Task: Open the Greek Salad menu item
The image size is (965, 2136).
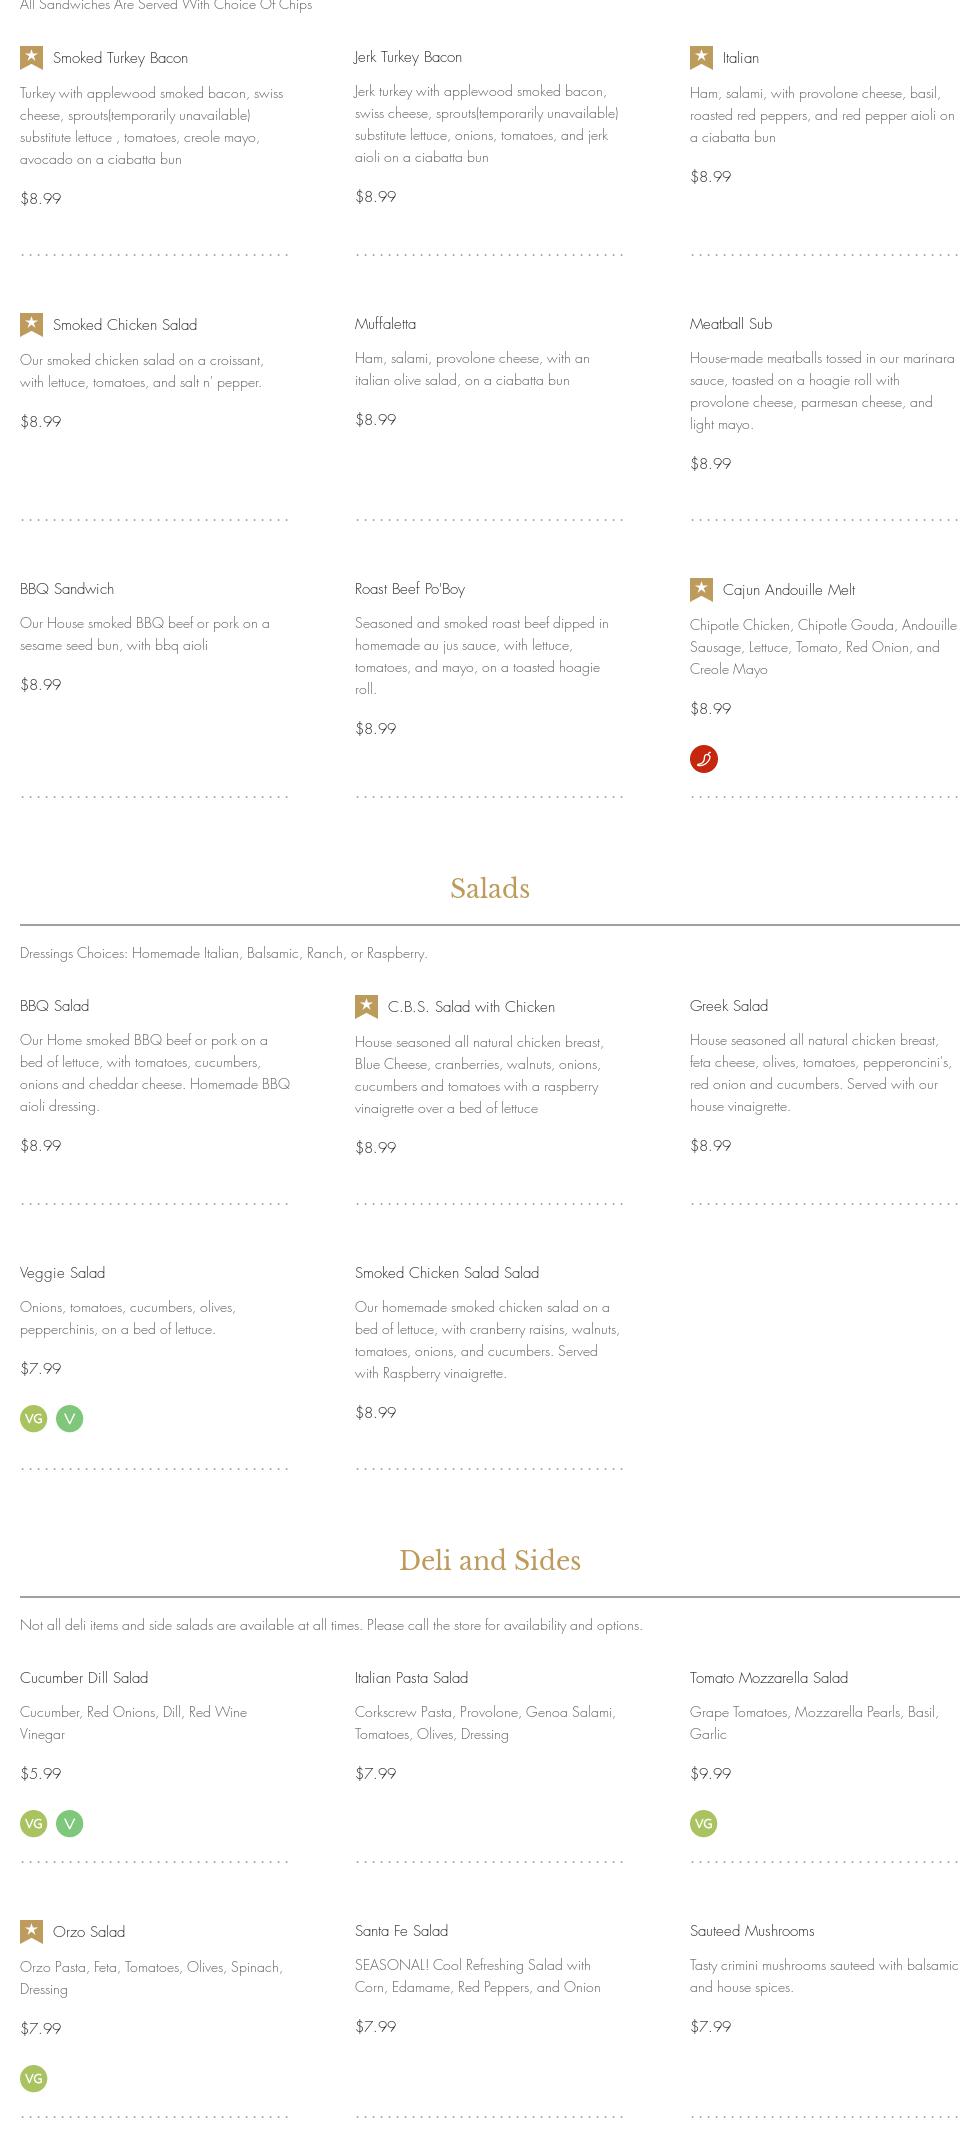Action: click(x=729, y=1006)
